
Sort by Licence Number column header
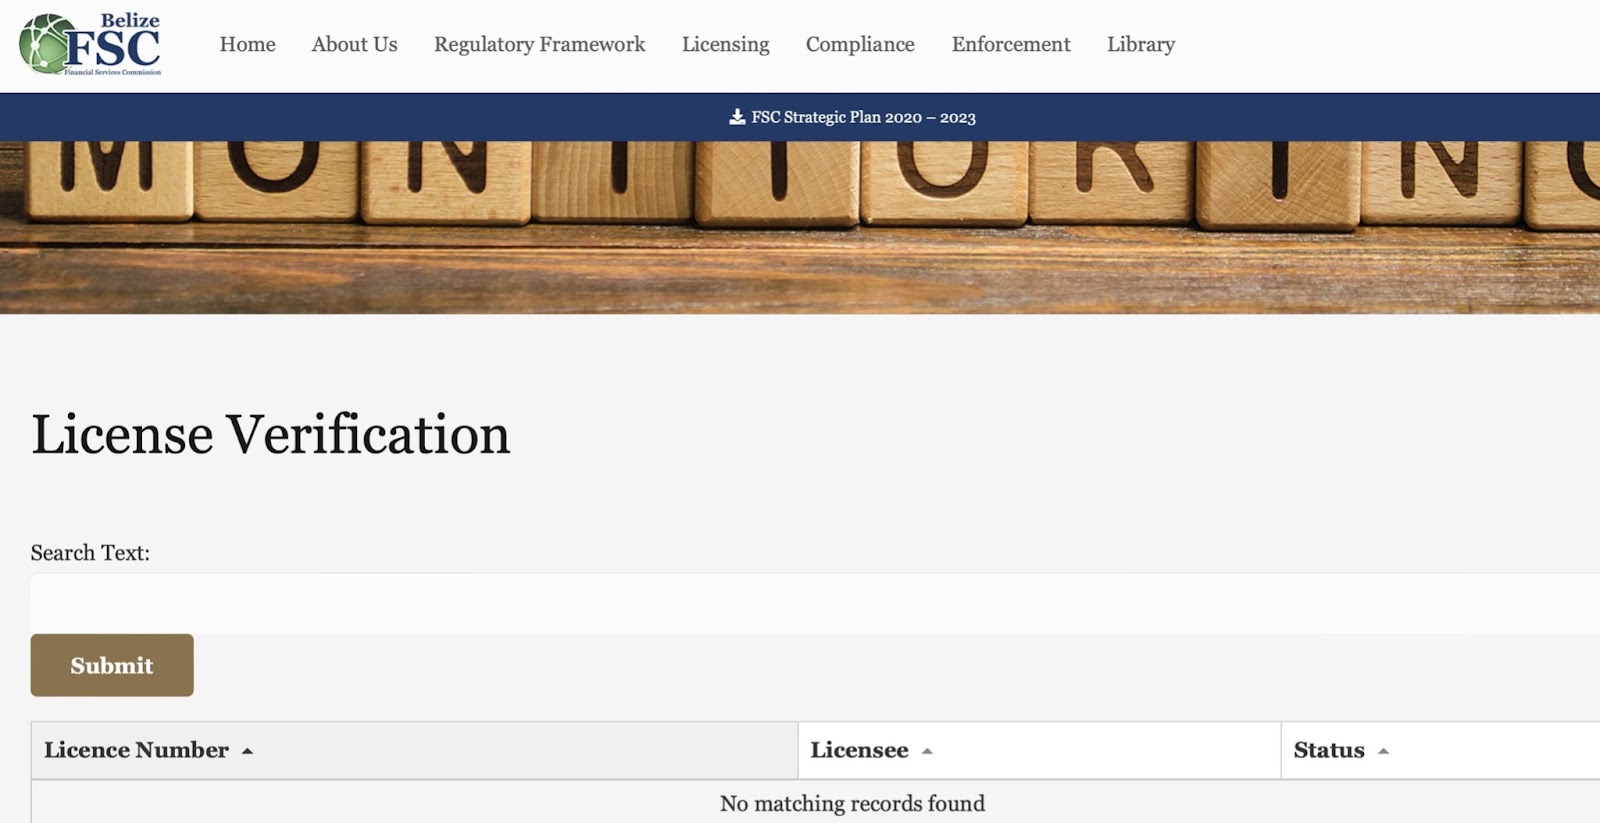(x=415, y=750)
